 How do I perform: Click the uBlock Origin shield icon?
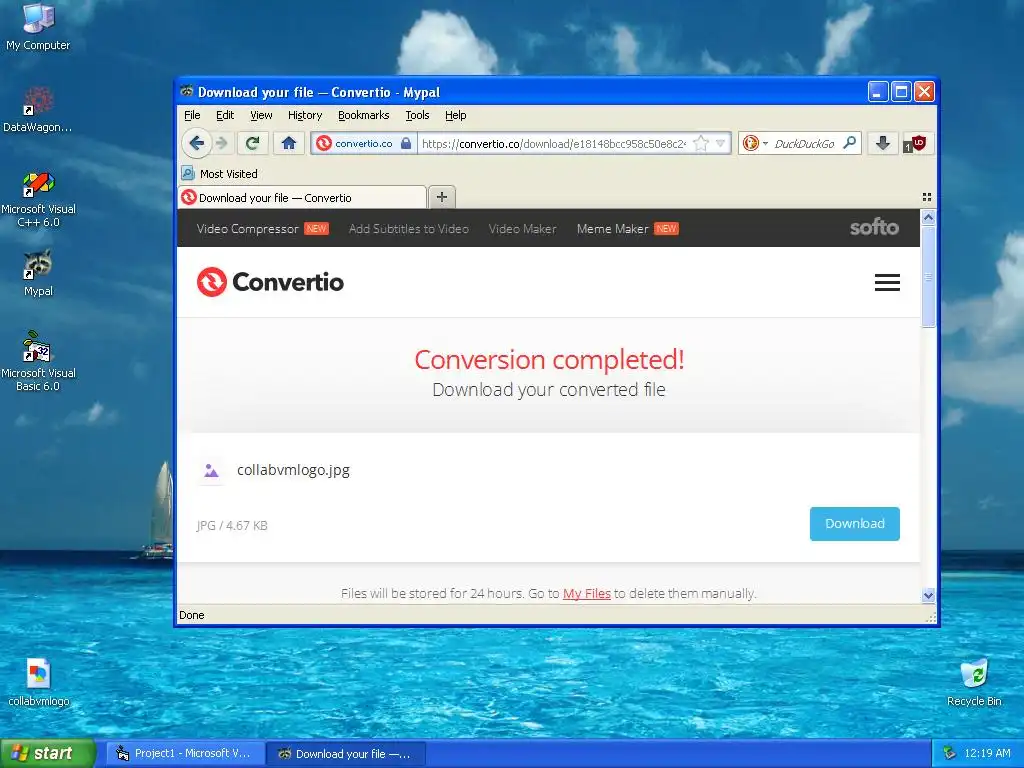tap(916, 143)
